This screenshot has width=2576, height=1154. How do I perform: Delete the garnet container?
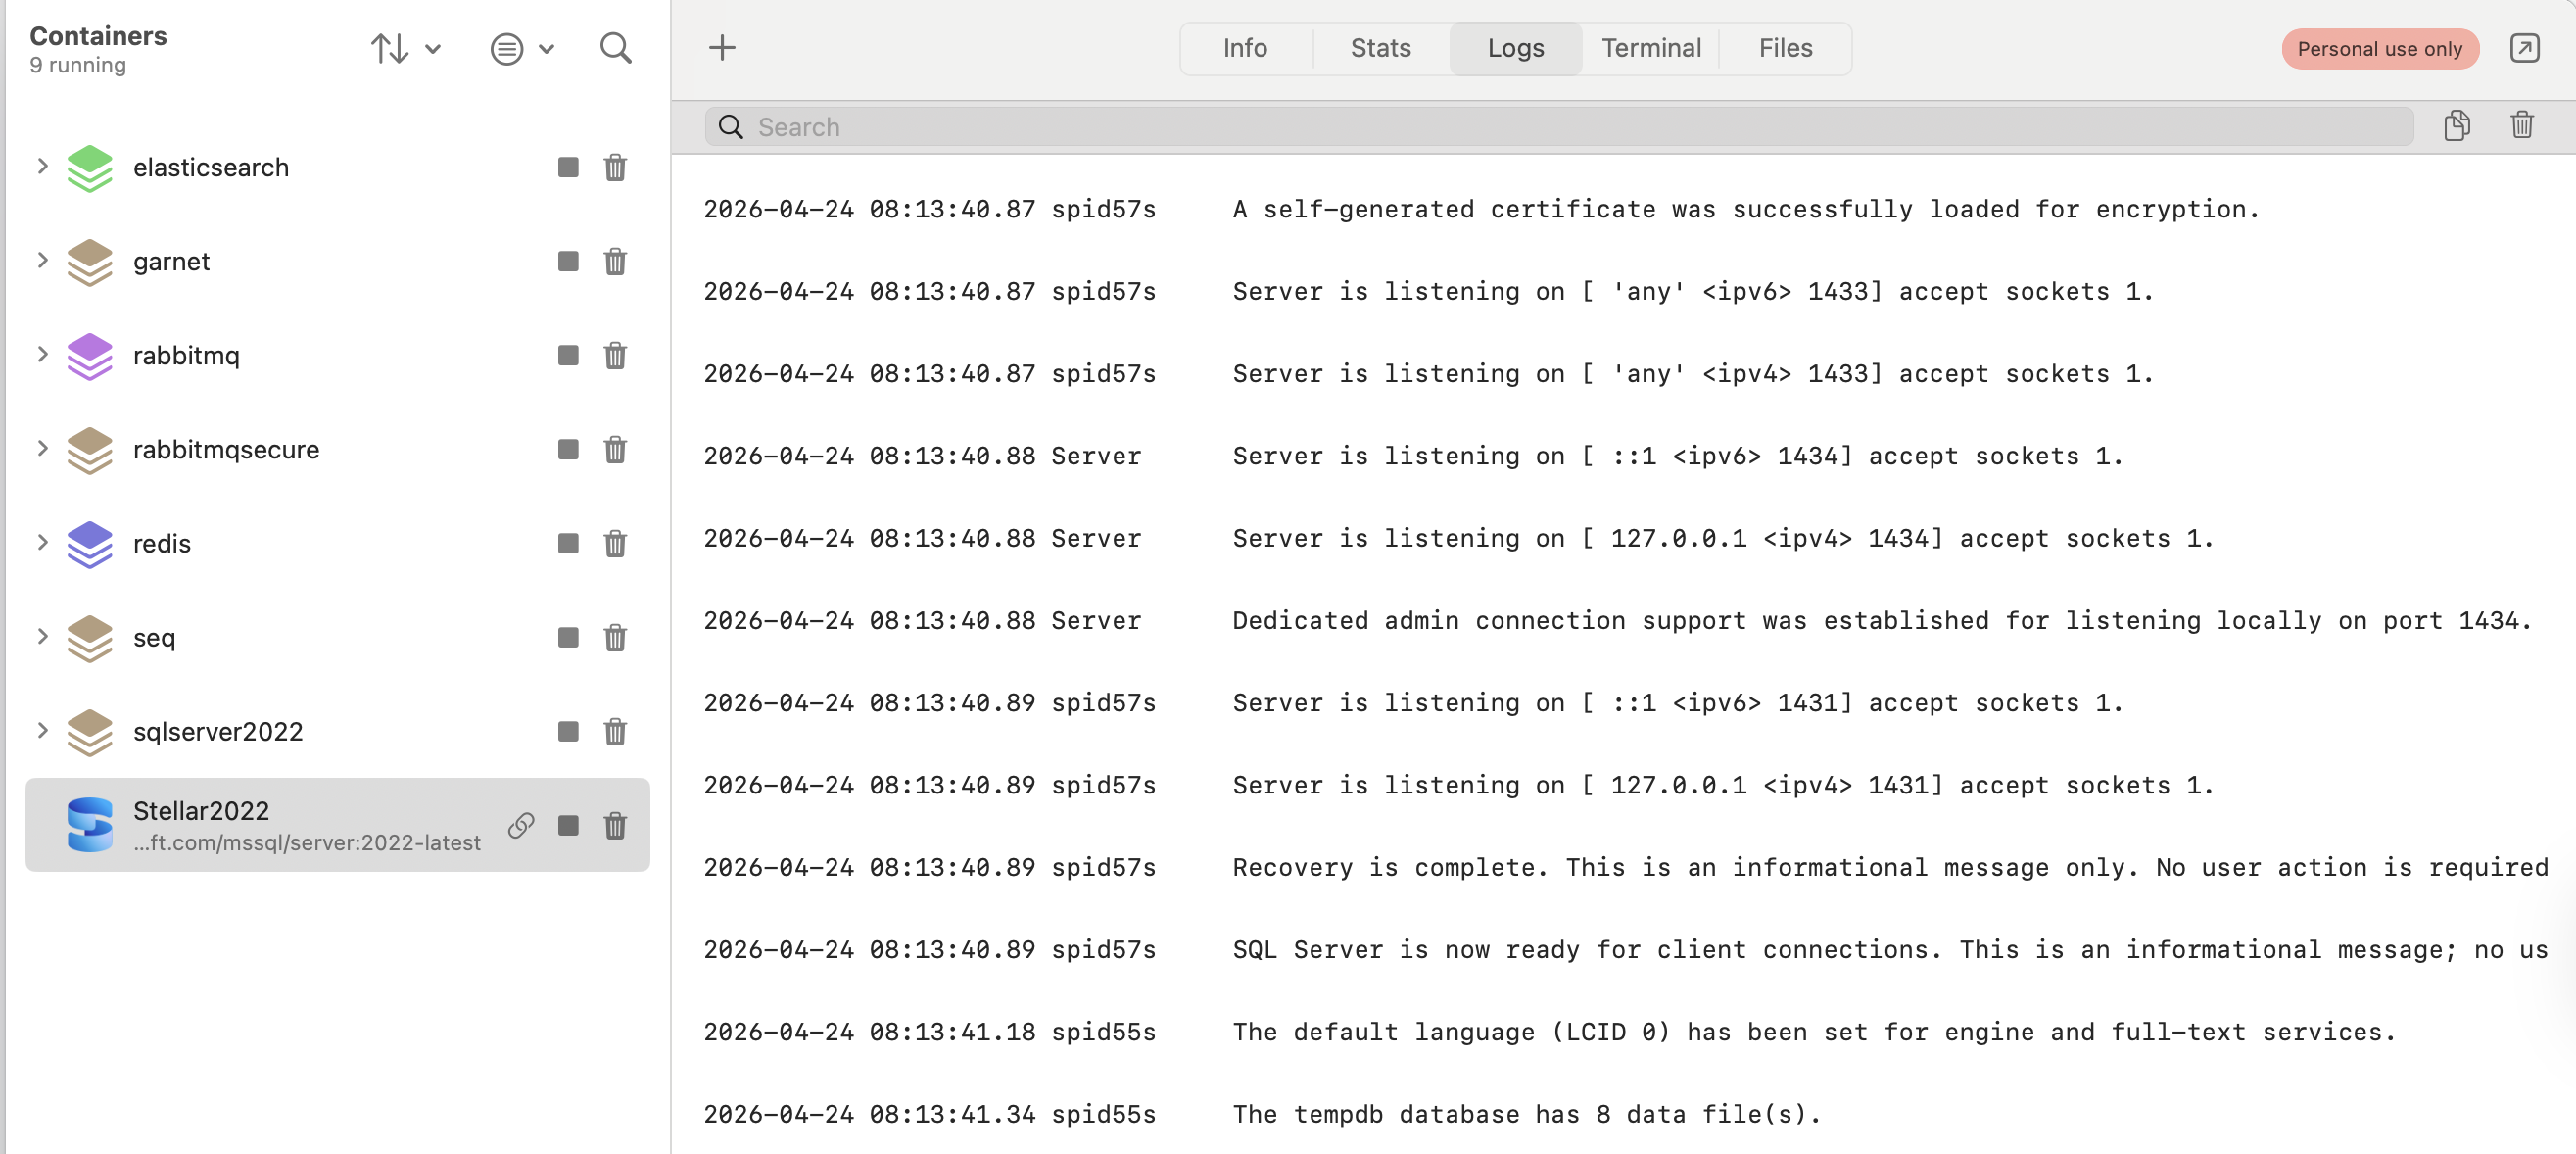coord(615,261)
